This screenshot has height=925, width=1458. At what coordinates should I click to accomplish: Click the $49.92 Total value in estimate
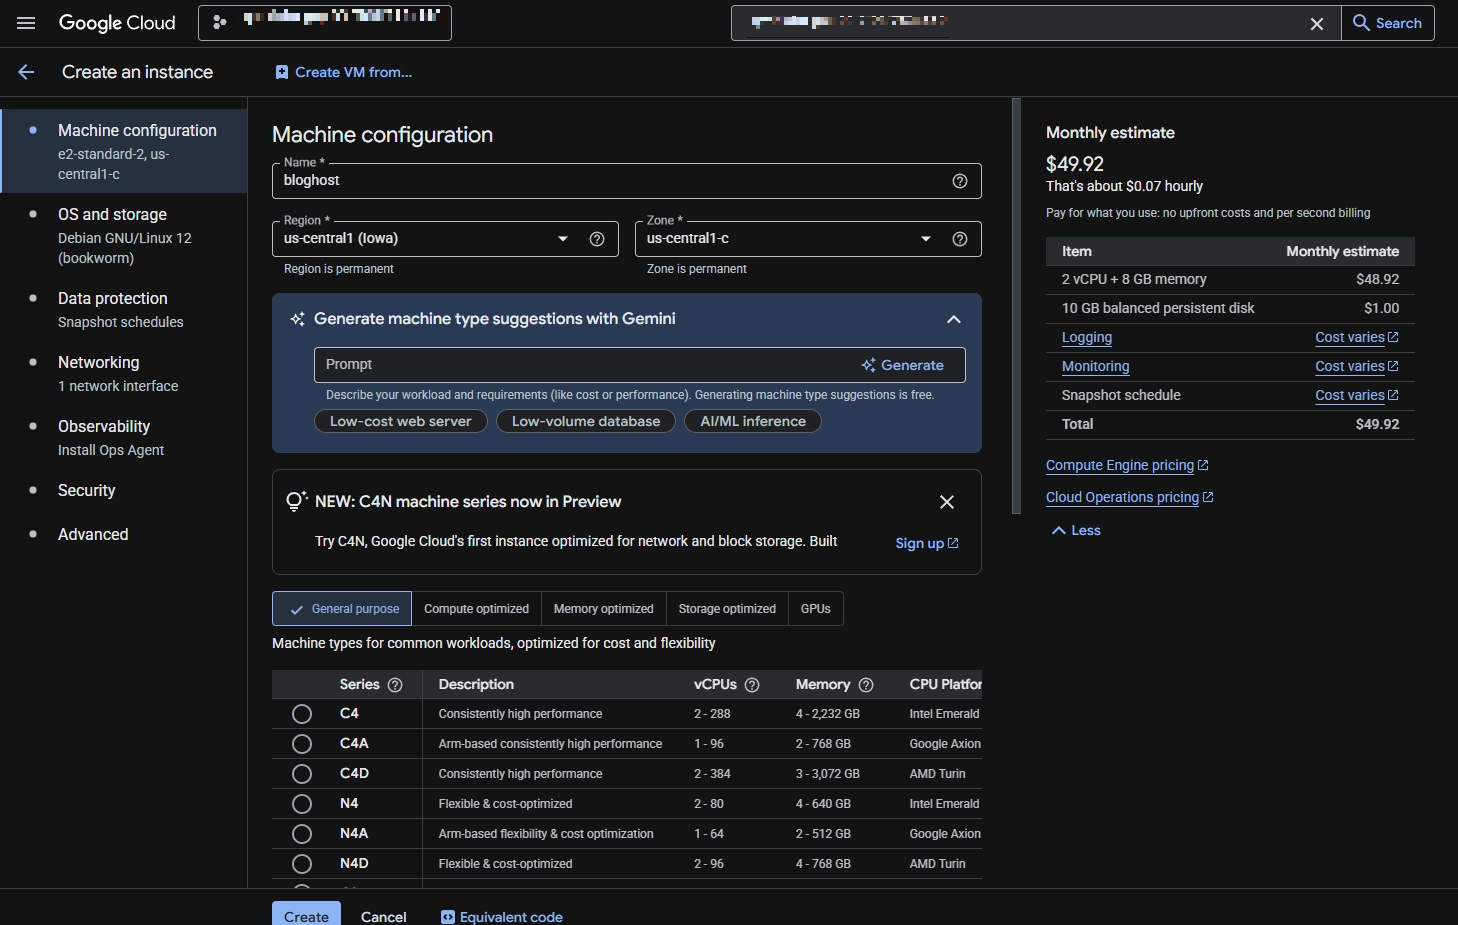click(1377, 425)
